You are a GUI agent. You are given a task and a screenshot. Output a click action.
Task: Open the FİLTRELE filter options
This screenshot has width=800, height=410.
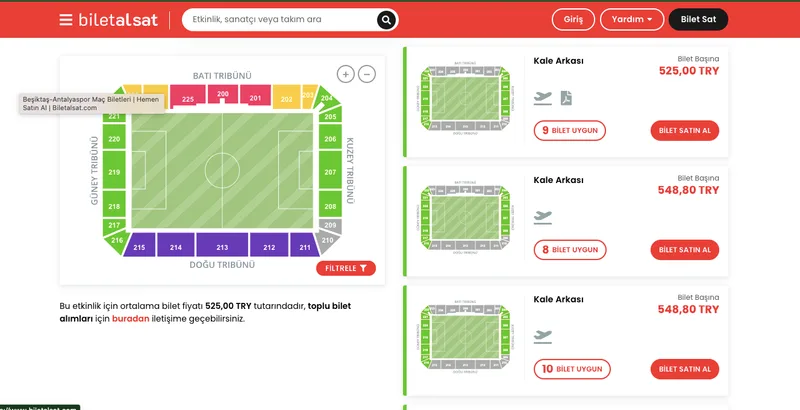point(346,268)
